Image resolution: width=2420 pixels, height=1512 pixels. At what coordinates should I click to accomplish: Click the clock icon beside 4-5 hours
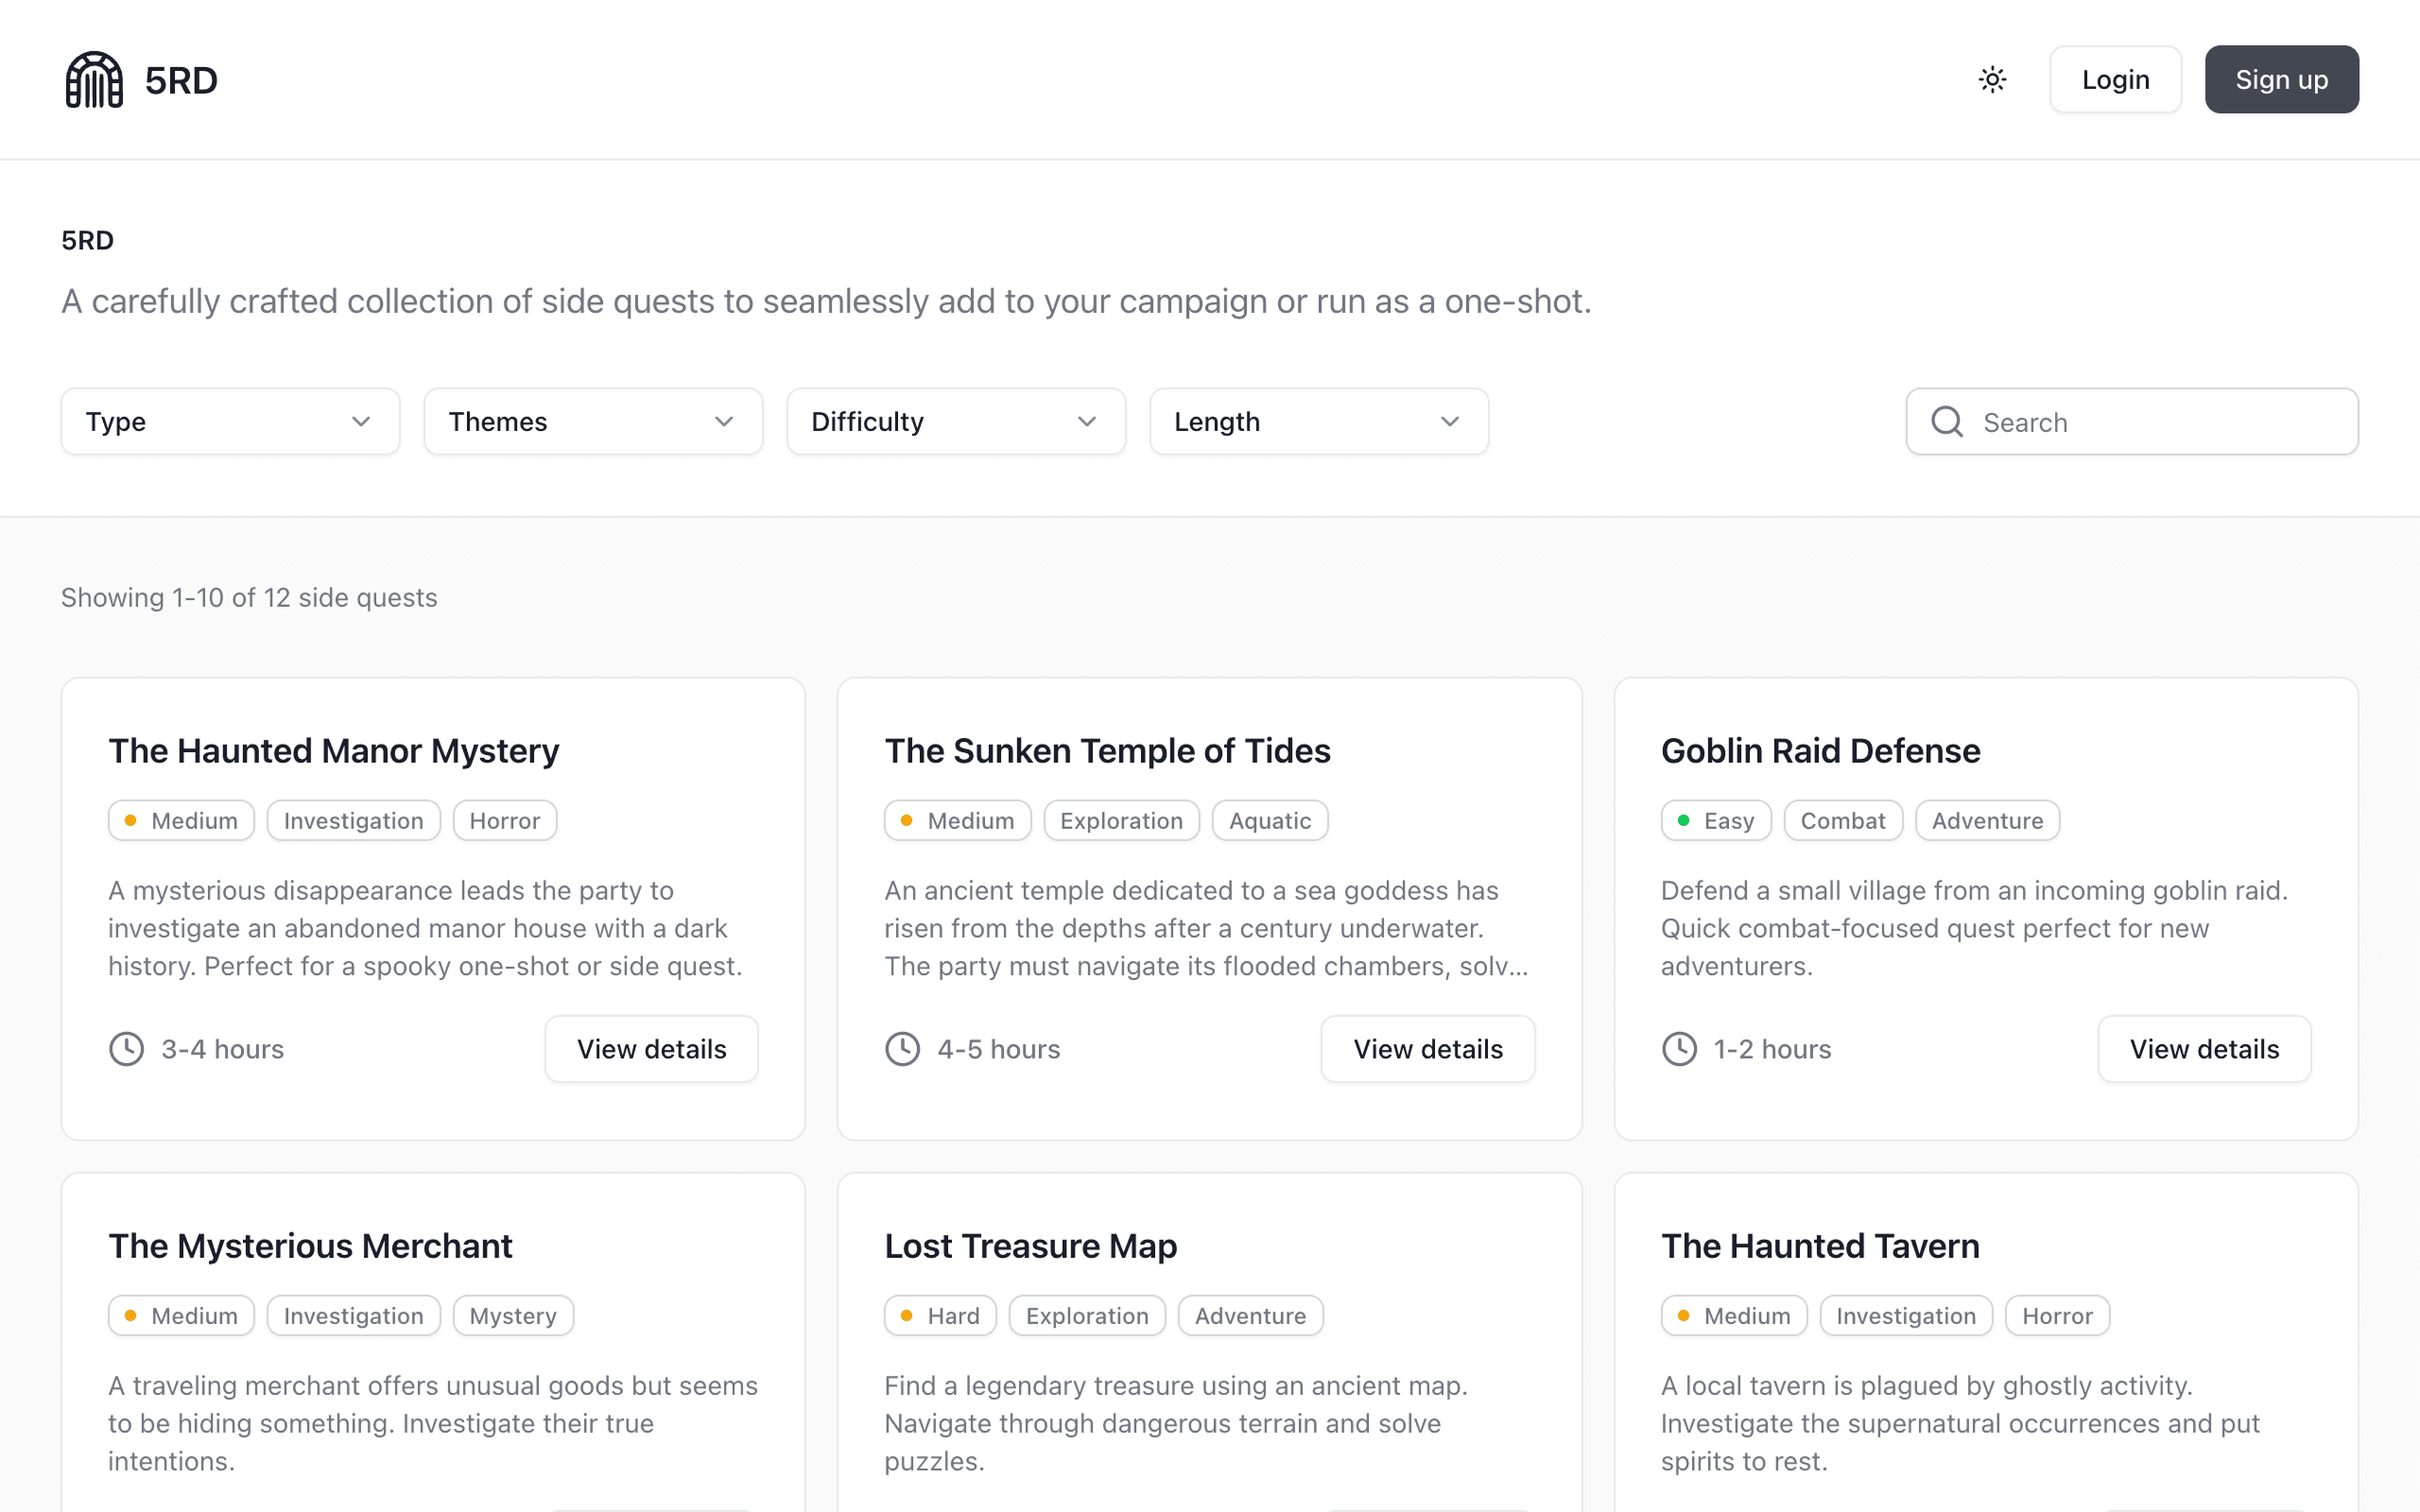point(903,1049)
